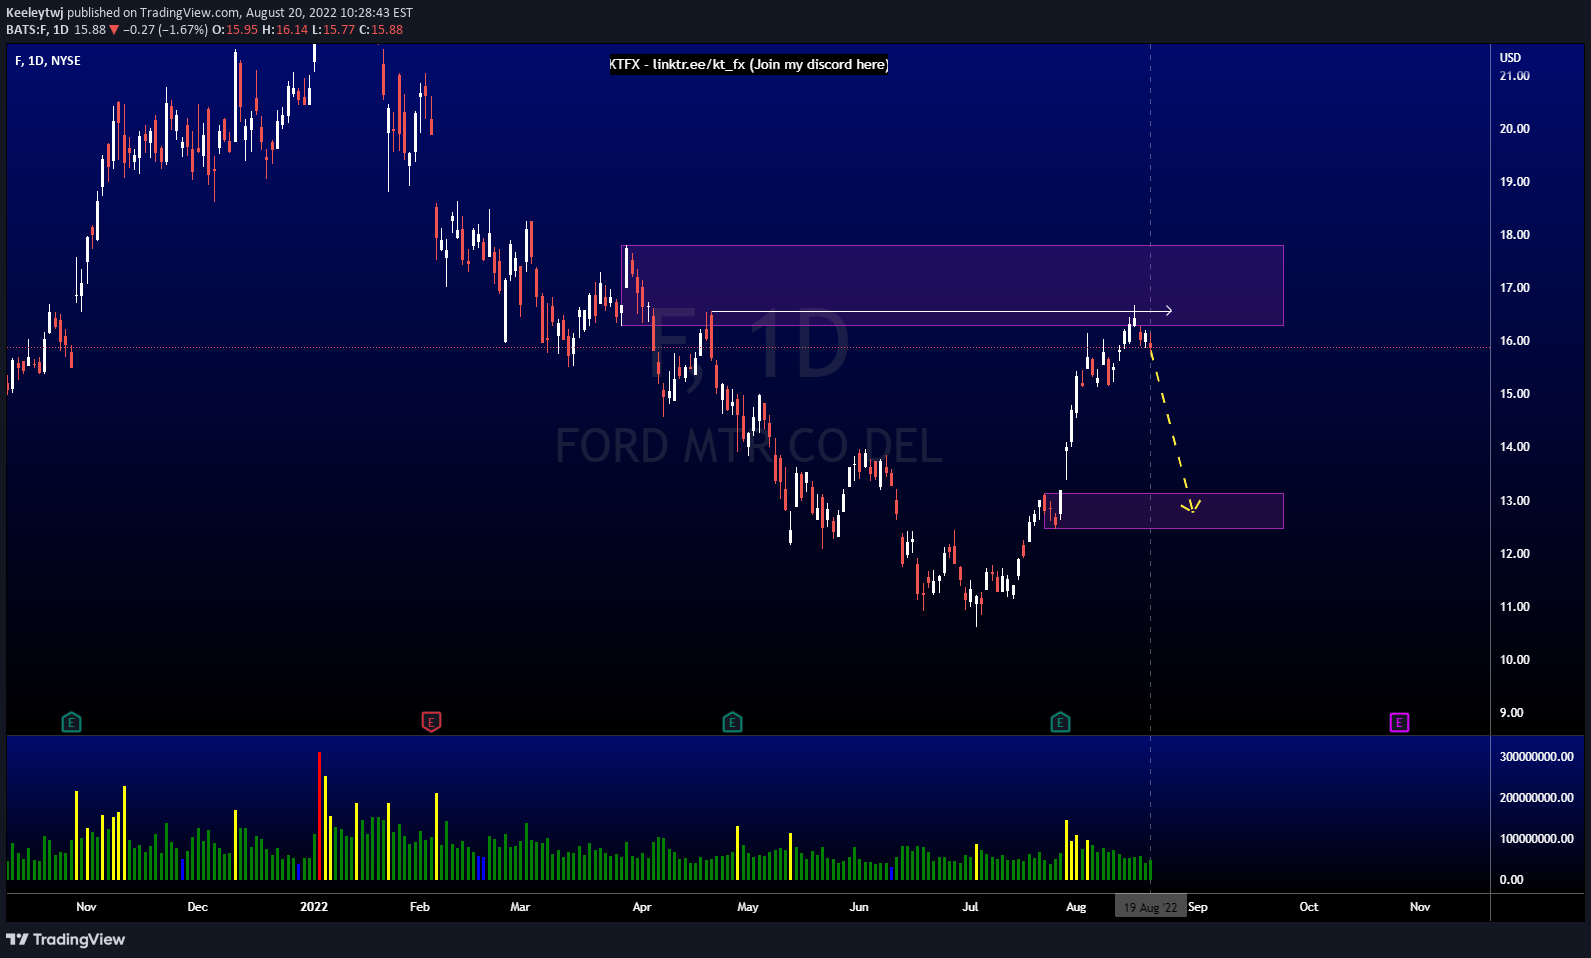Click the C:15.88 close value
Image resolution: width=1591 pixels, height=958 pixels.
(x=381, y=30)
